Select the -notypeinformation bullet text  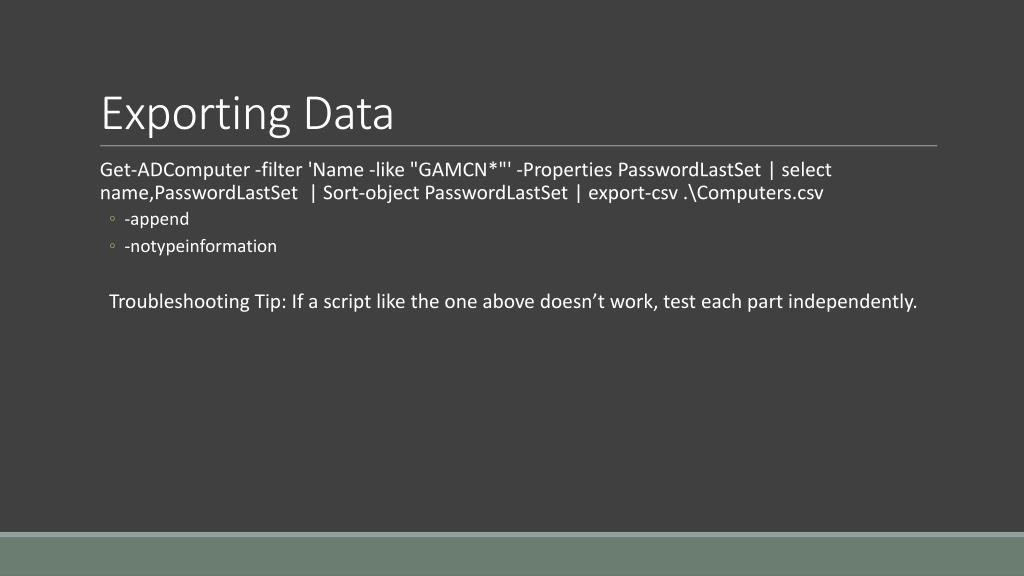pos(200,246)
